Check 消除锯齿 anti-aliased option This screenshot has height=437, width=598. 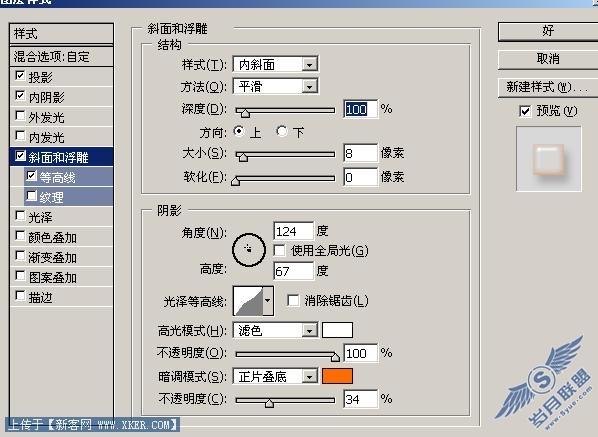[293, 300]
